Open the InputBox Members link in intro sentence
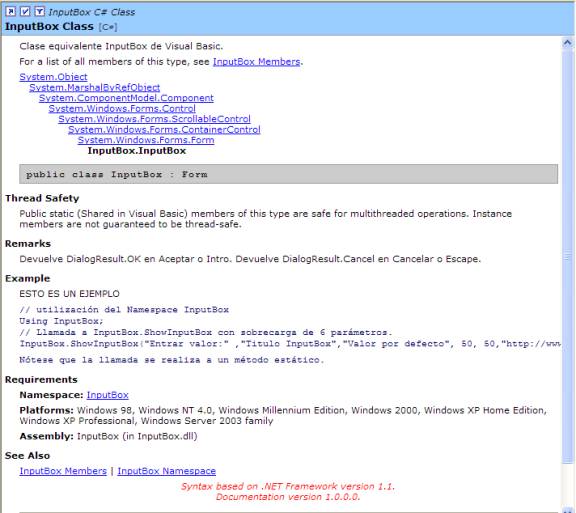 point(256,62)
